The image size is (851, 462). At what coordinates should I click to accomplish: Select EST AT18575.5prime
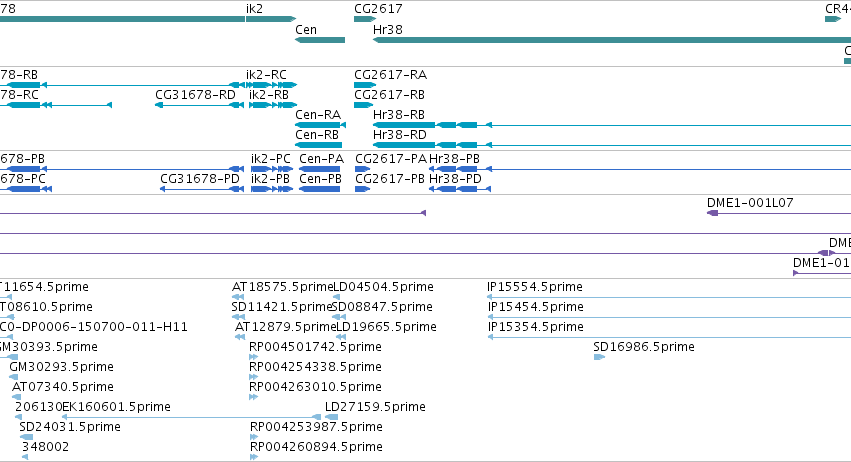tap(282, 287)
